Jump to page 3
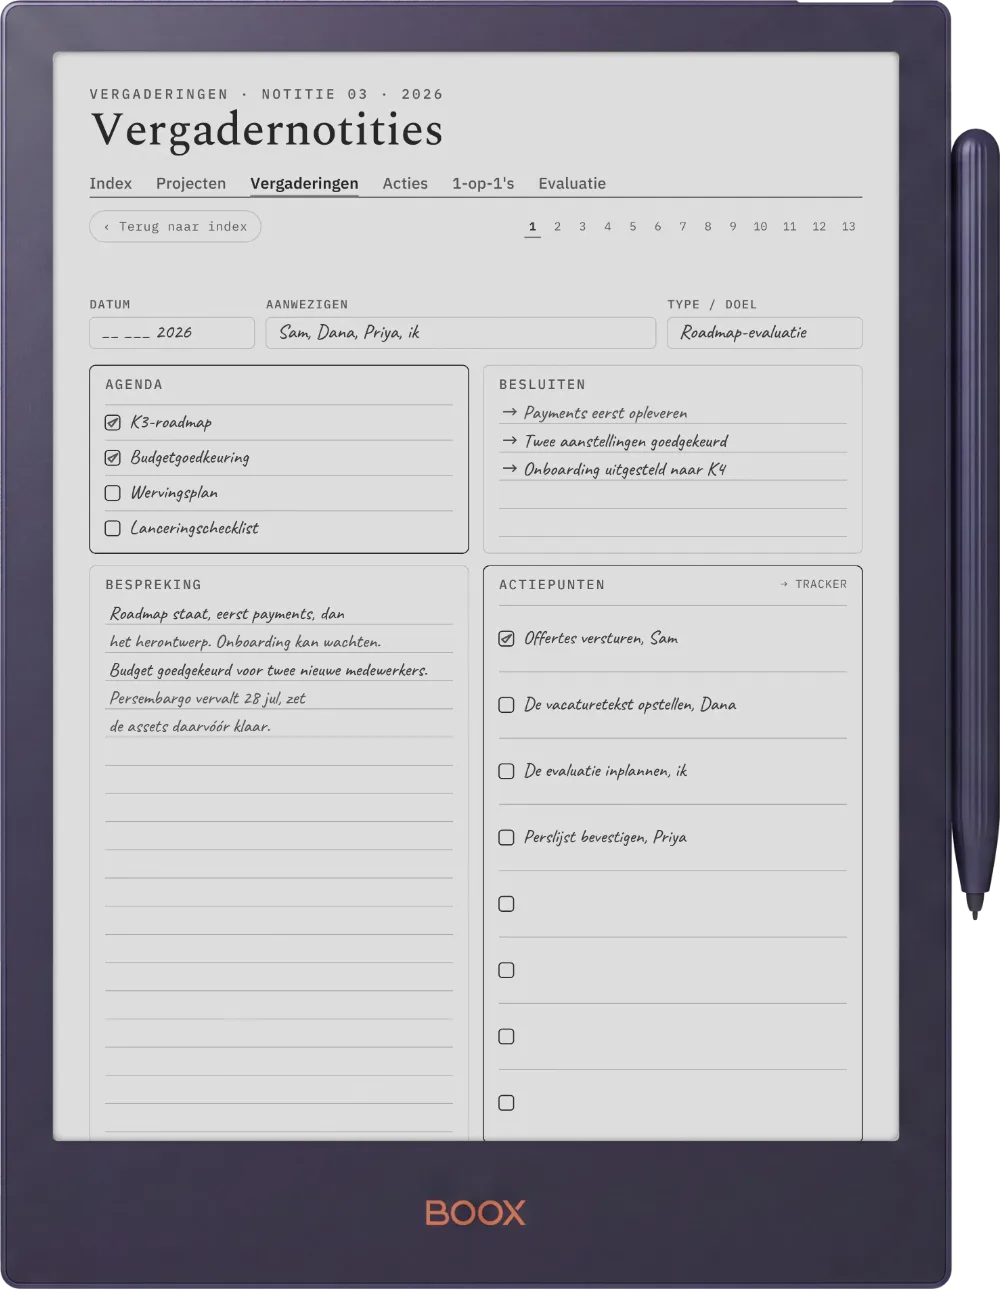Screen dimensions: 1000x1290 click(x=583, y=227)
